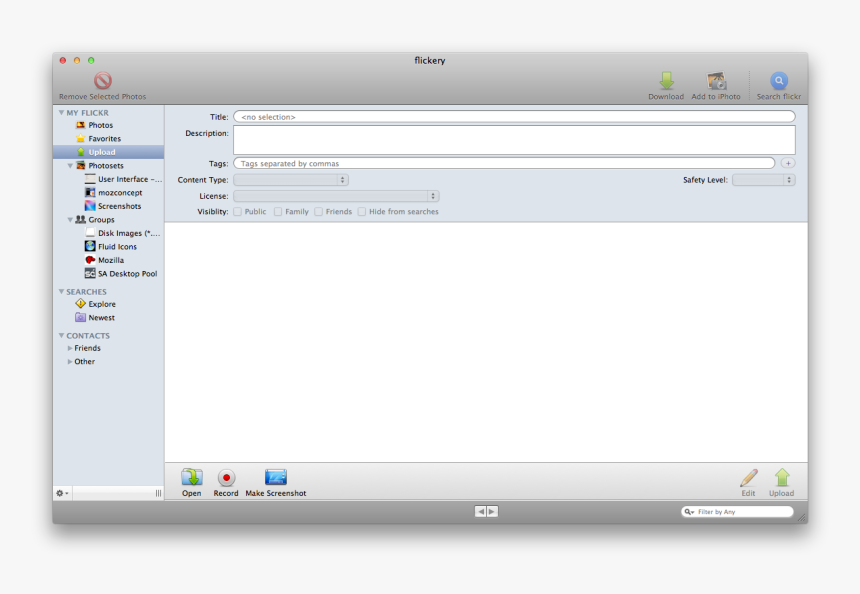Toggle Hide from searches checkbox

[x=362, y=212]
